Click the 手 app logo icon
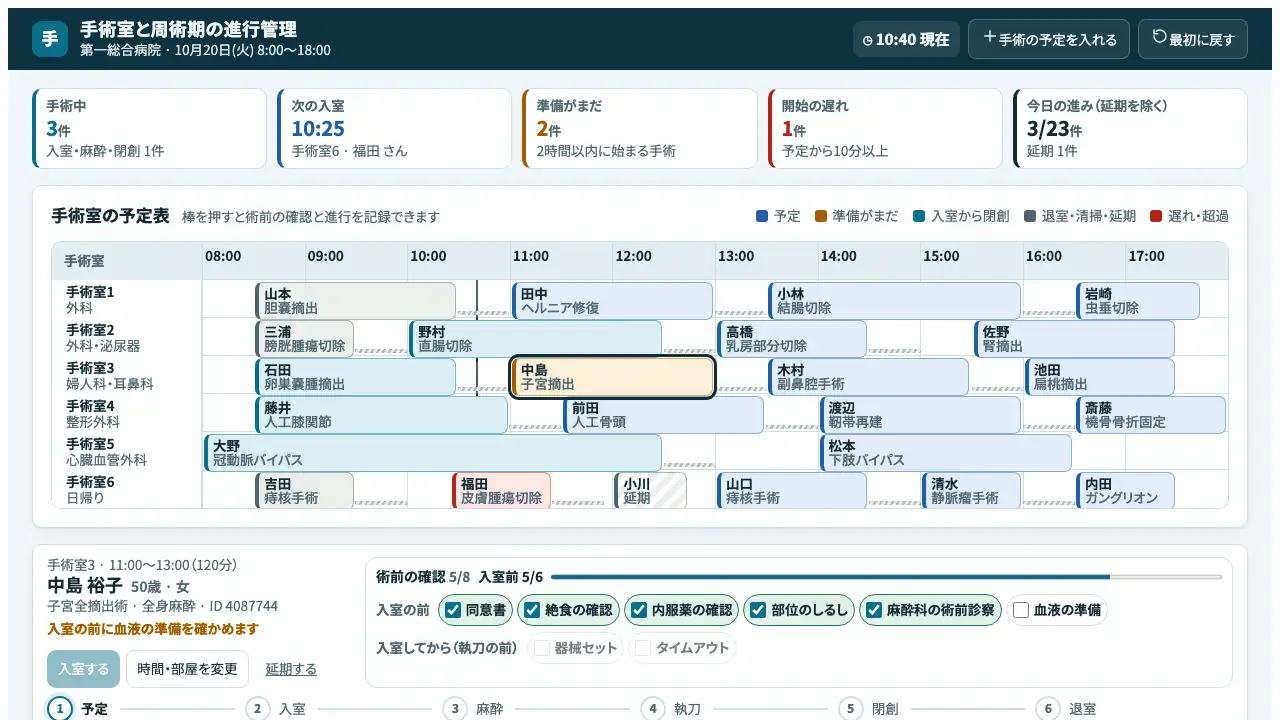Screen dimensions: 1280x720 (x=50, y=39)
